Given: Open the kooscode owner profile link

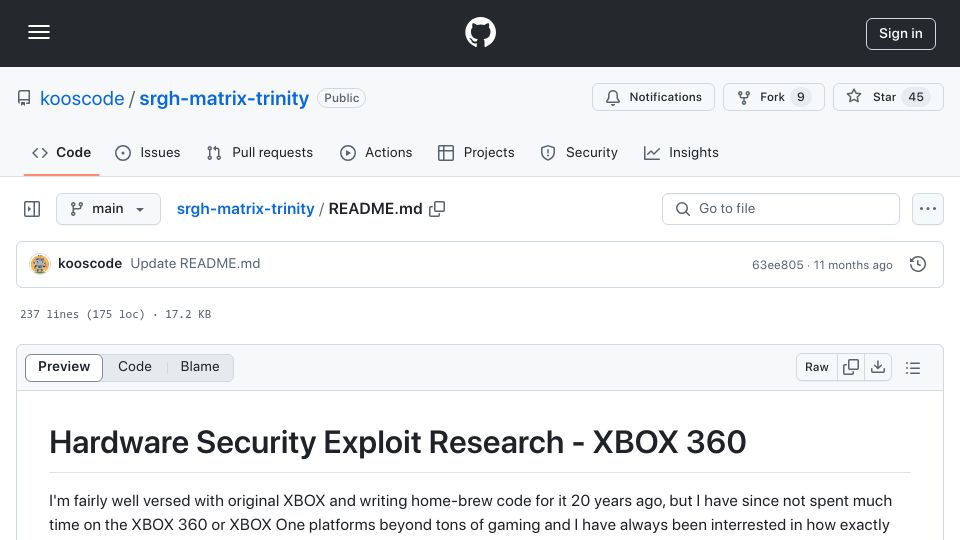Looking at the screenshot, I should pos(82,98).
